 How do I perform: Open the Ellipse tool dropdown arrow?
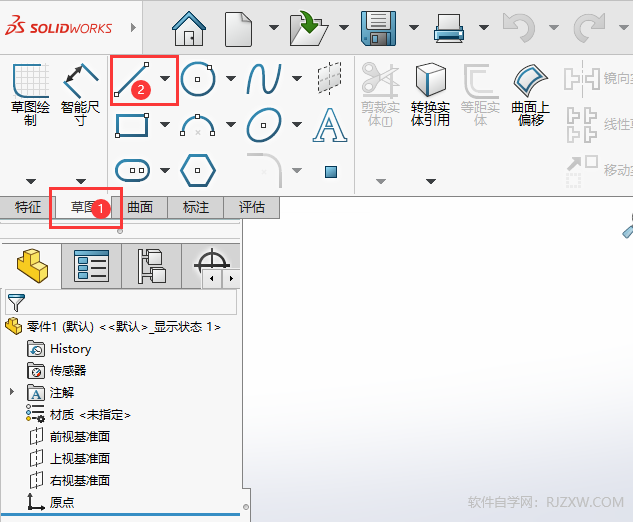297,124
